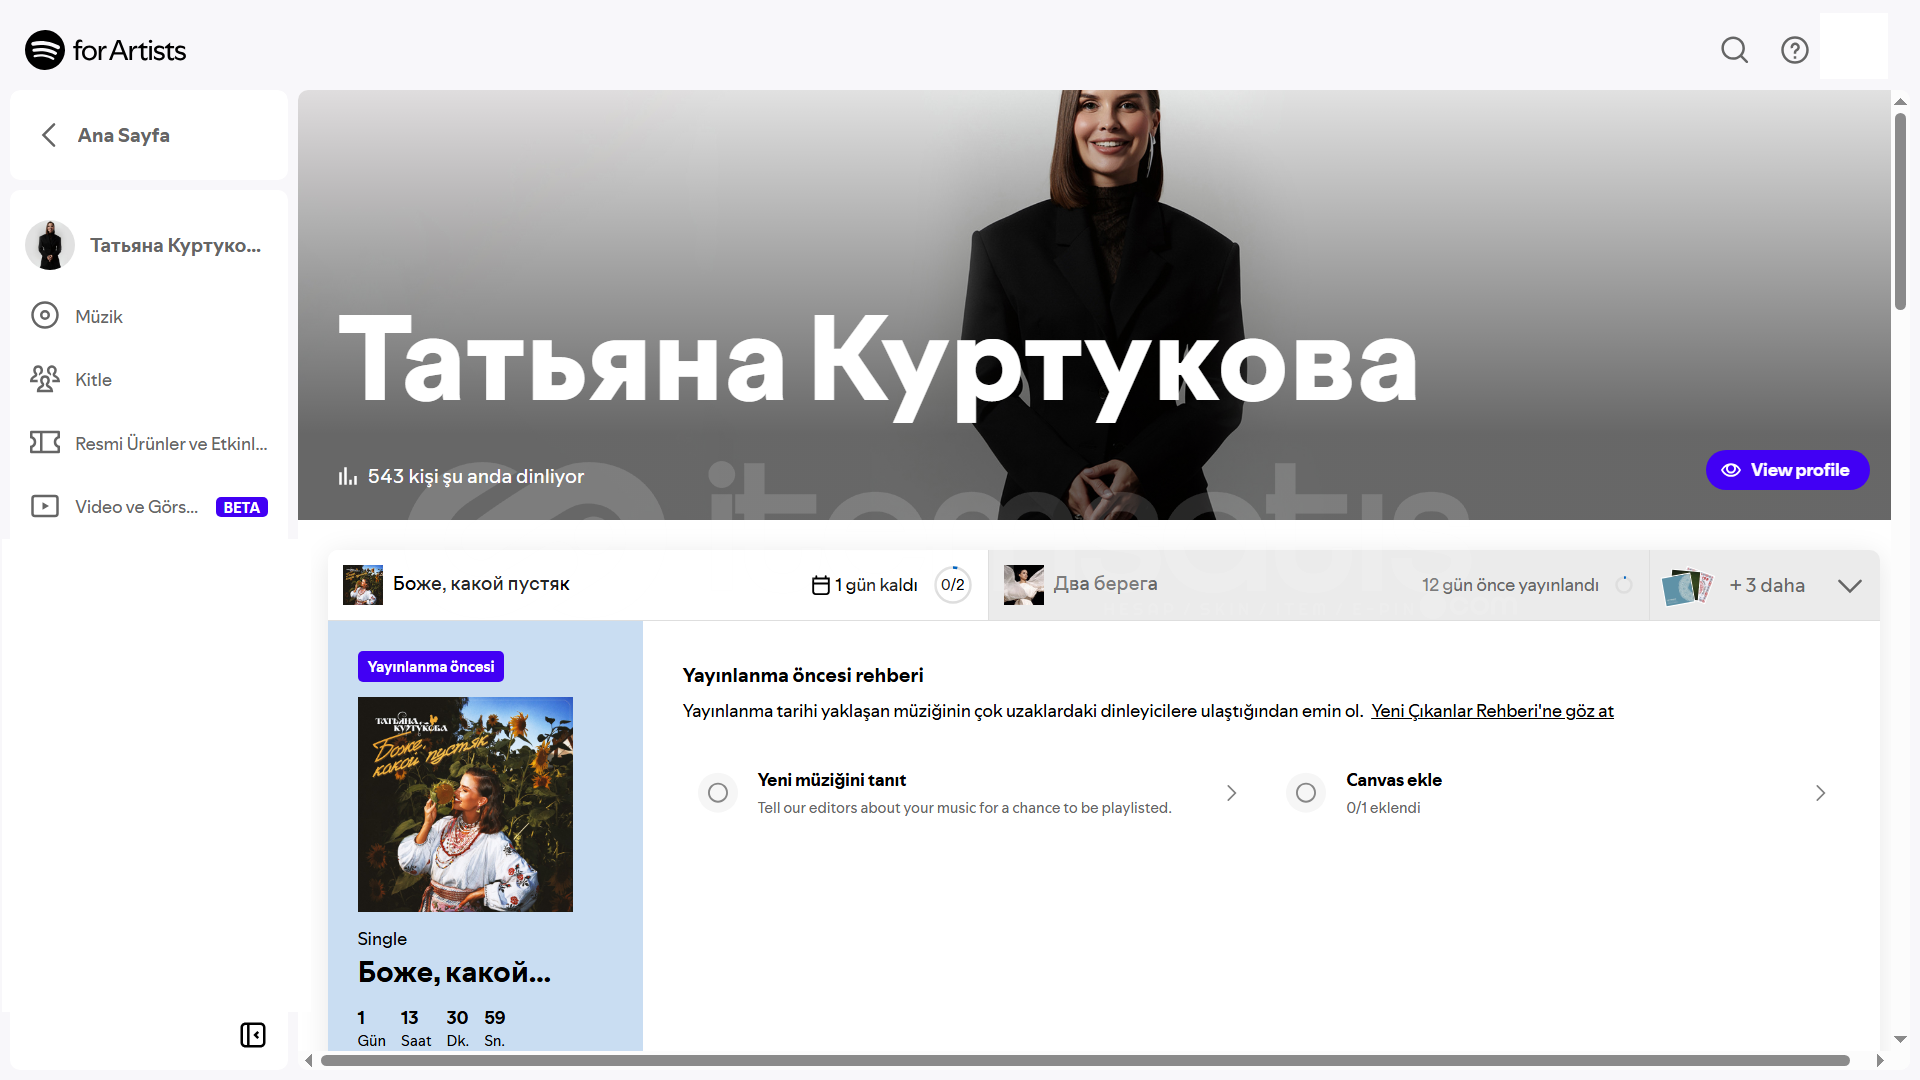Mark 'Yeni müziğini tanıt' step circle
Screen dimensions: 1920x1080
[x=718, y=793]
